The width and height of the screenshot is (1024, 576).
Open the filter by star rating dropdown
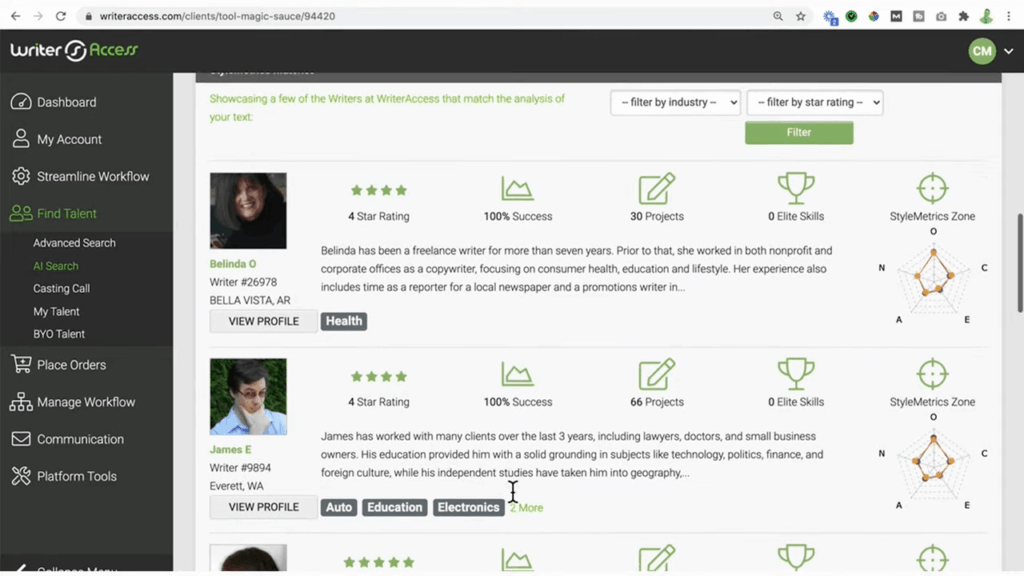click(815, 103)
